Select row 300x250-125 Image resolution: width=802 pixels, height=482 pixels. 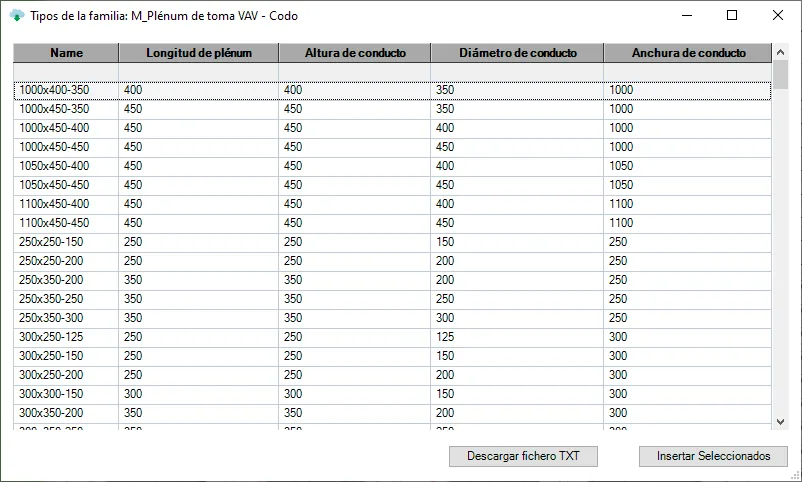(x=392, y=337)
